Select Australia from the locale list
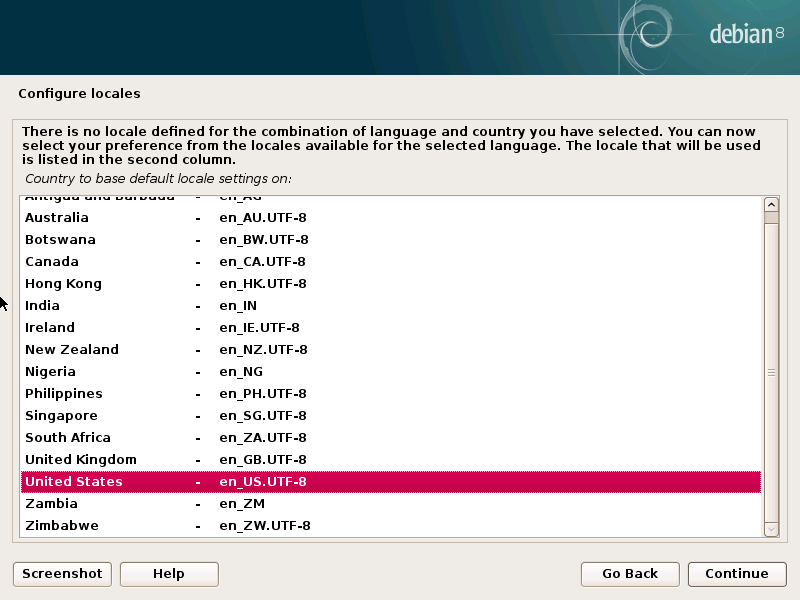The image size is (800, 600). pos(57,218)
